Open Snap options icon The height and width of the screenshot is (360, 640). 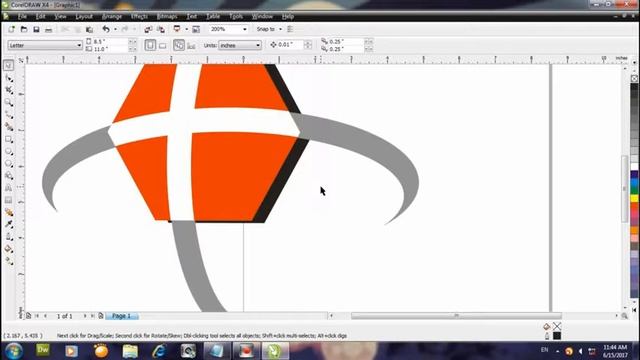[x=290, y=29]
